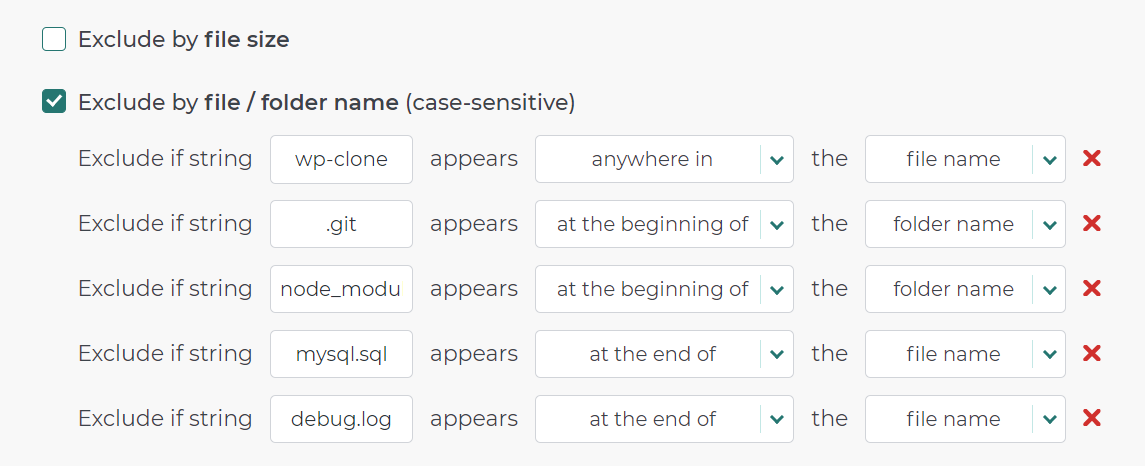
Task: Delete the .git exclusion rule
Action: pos(1092,224)
